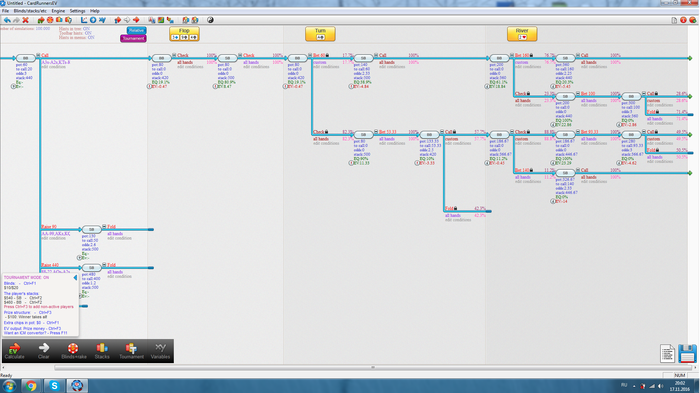Click the Windows Start button
This screenshot has height=393, width=700.
click(x=9, y=386)
